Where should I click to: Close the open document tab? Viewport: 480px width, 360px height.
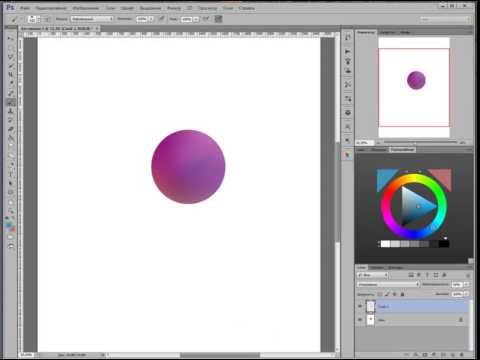click(97, 29)
